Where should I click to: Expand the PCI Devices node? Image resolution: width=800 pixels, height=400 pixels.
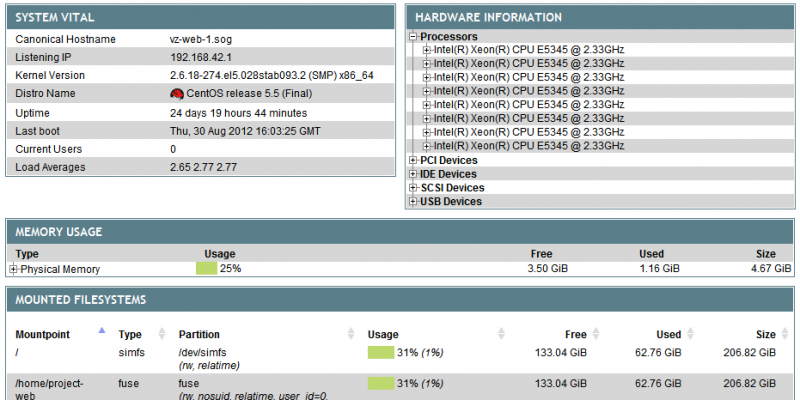[x=413, y=160]
